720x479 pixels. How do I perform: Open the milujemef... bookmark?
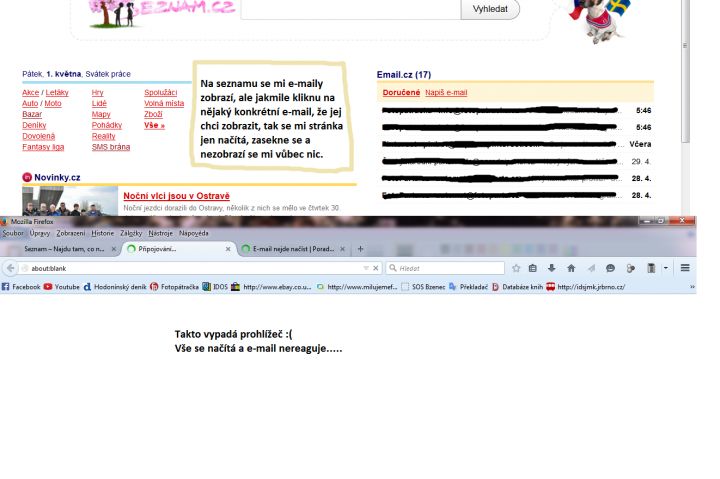pos(357,287)
